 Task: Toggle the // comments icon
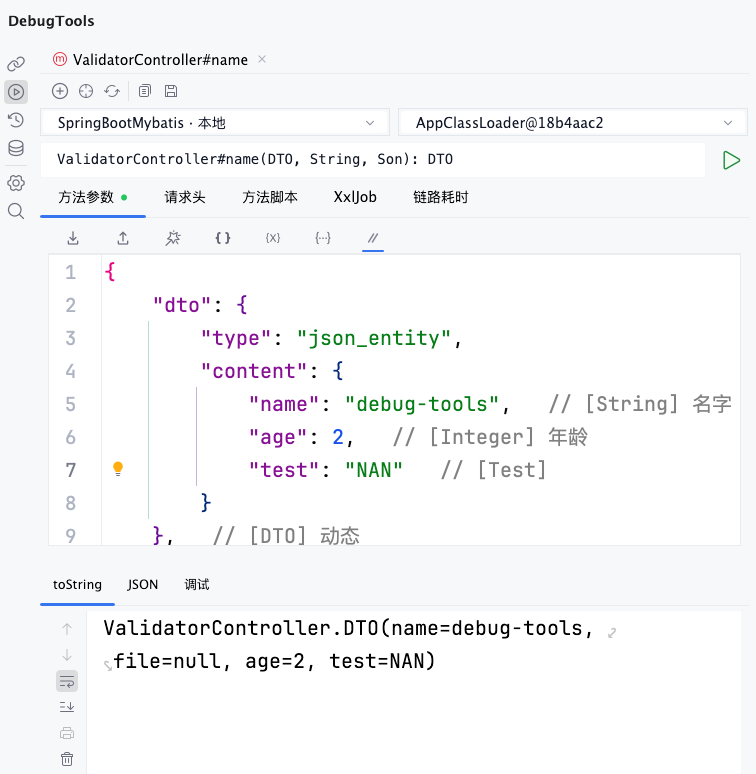[373, 238]
